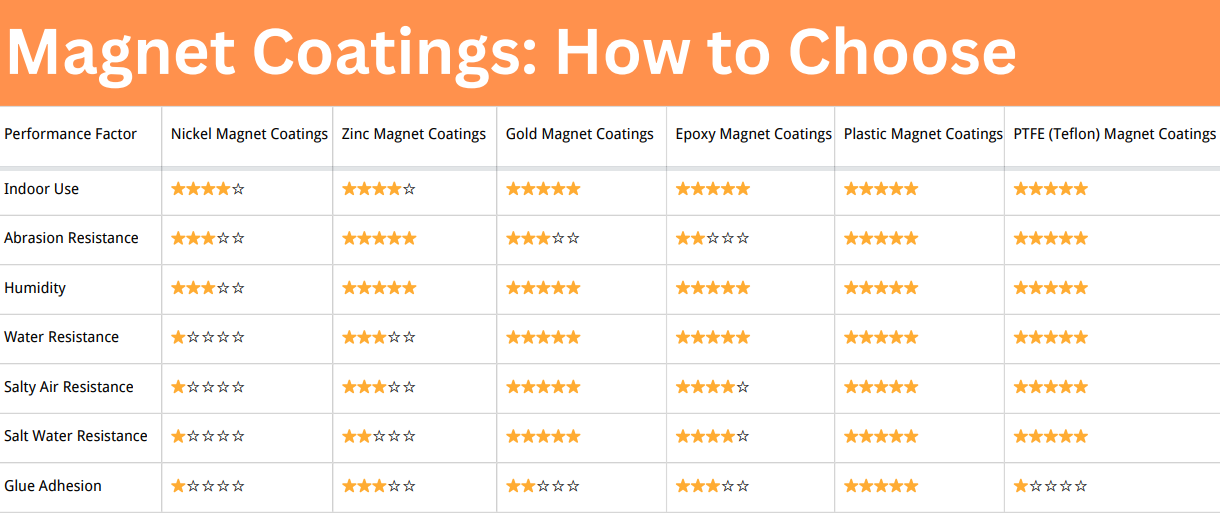1220x514 pixels.
Task: Select the Nickel Magnet Coatings column header
Action: [249, 134]
